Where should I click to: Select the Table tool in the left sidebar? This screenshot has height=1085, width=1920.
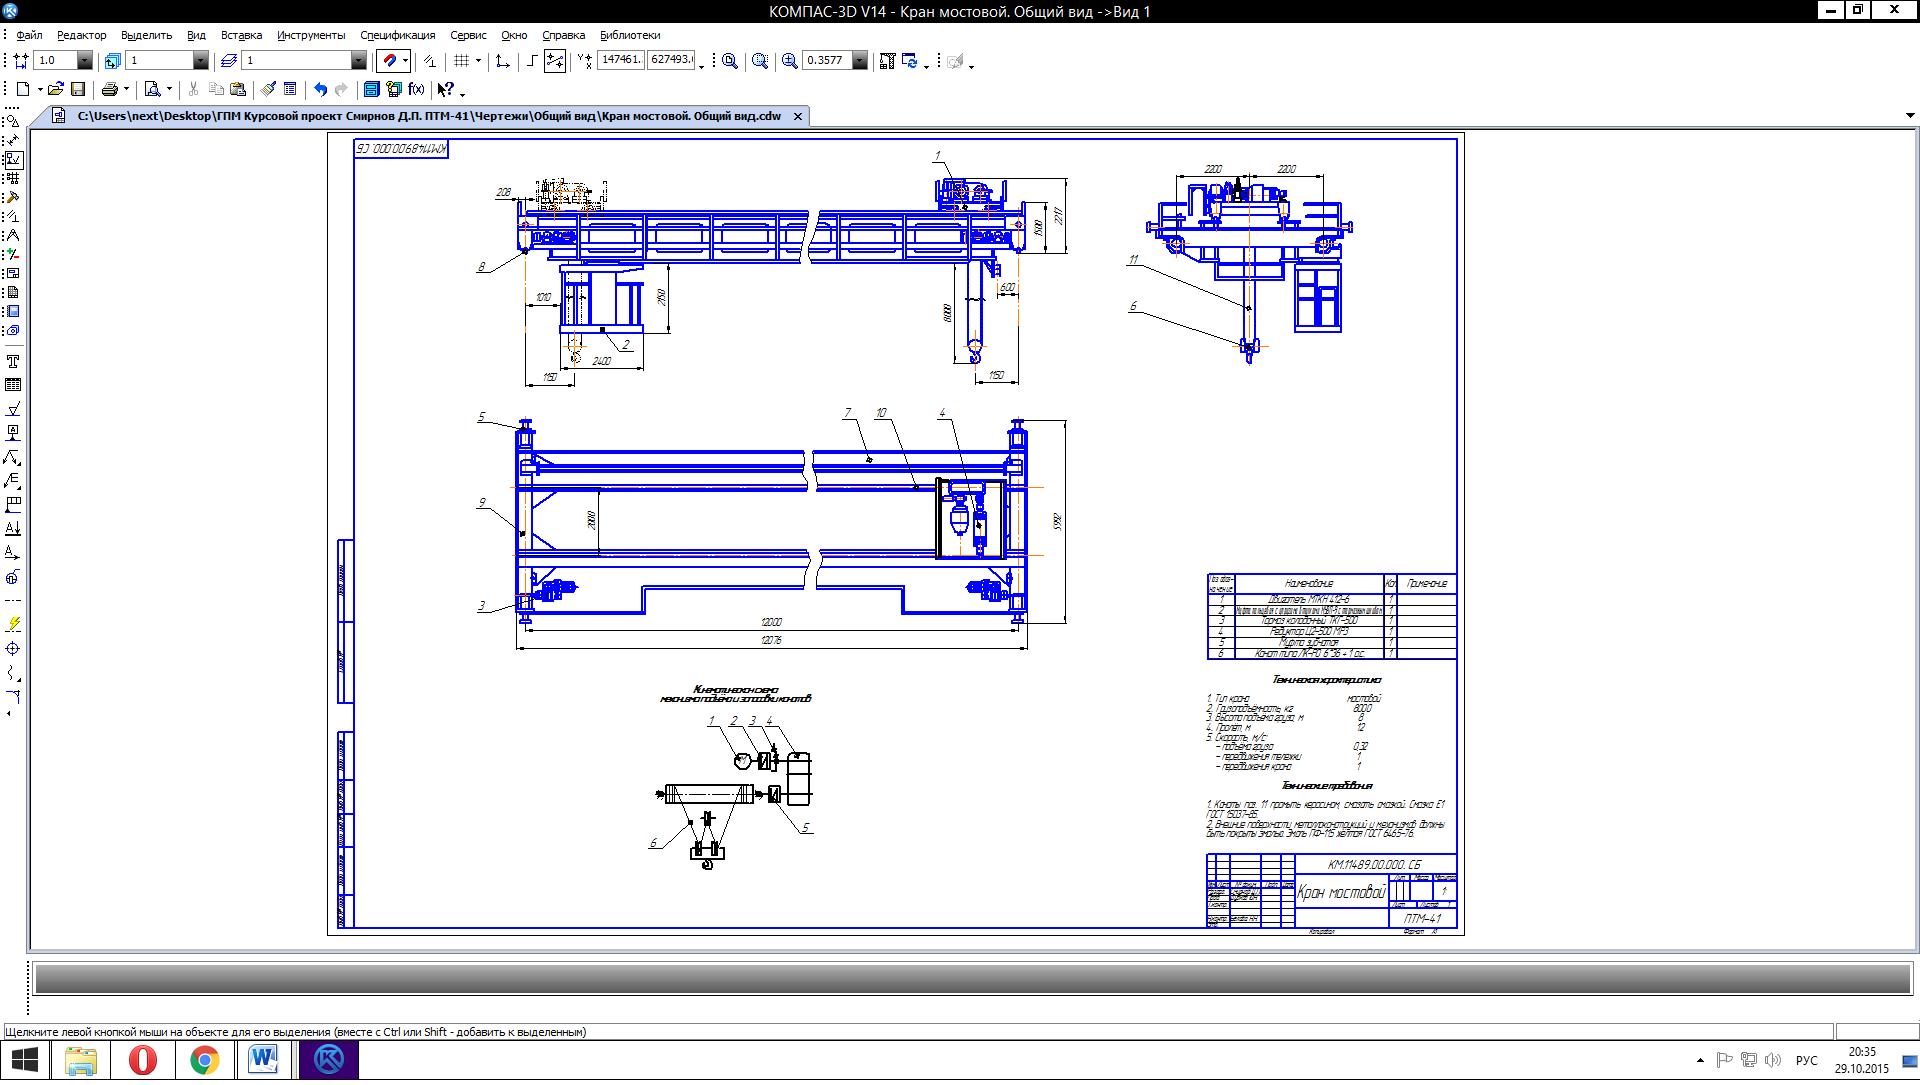click(13, 385)
